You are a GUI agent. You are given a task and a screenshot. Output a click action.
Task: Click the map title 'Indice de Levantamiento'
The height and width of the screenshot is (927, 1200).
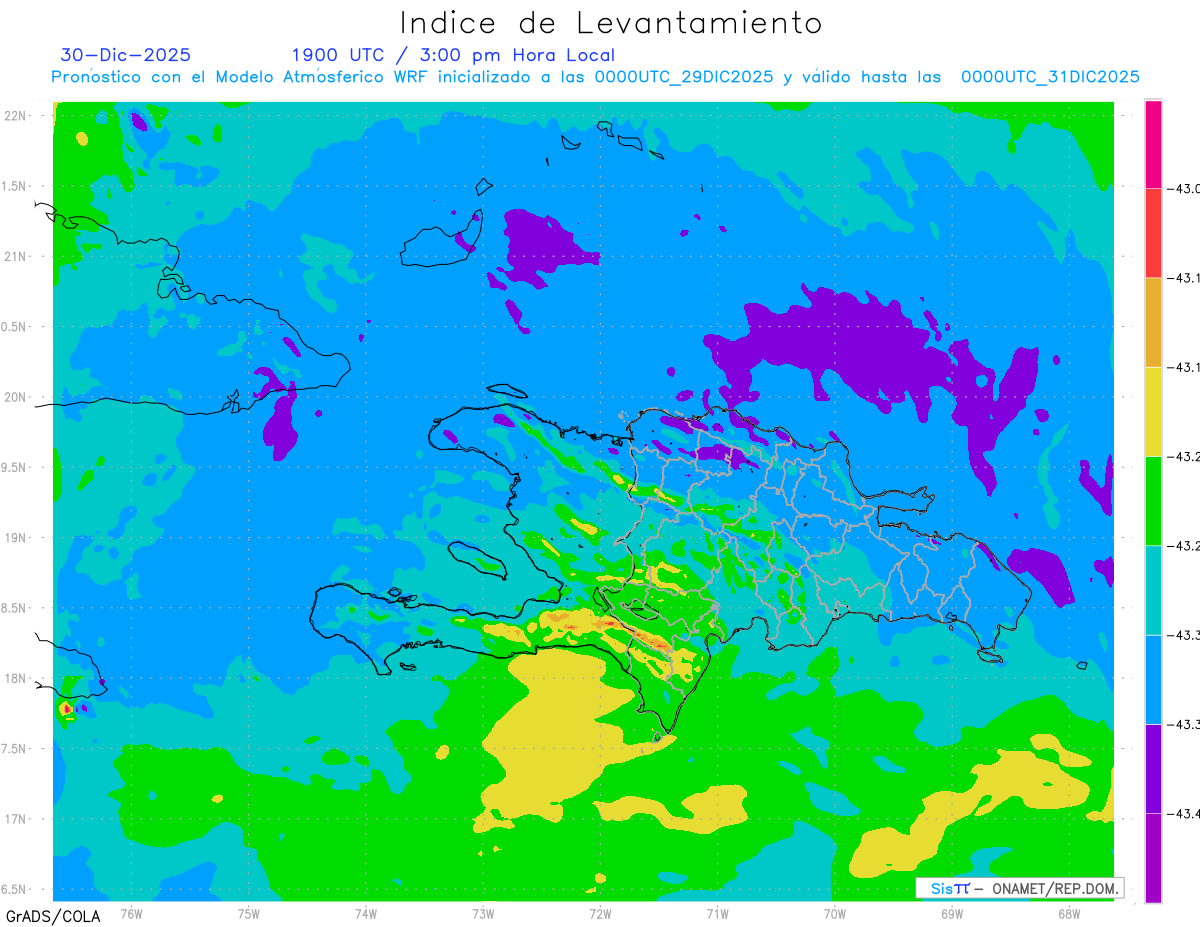(x=611, y=22)
